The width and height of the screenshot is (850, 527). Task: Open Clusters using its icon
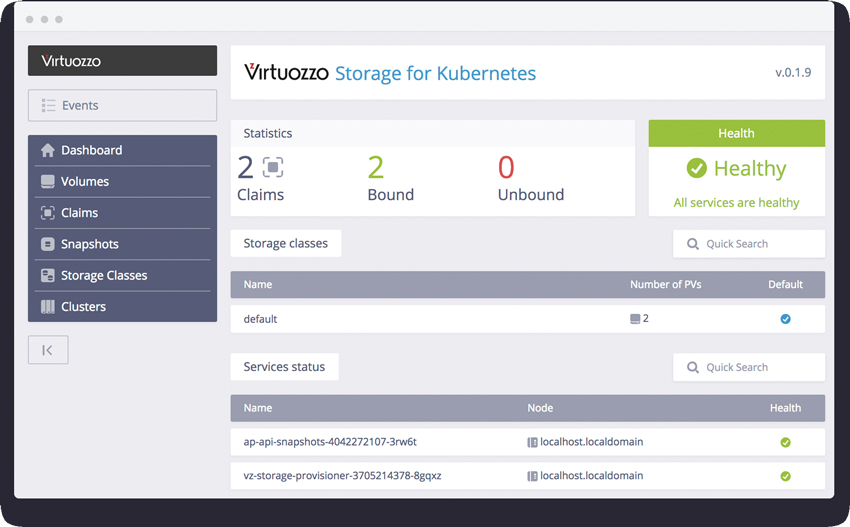click(x=48, y=307)
